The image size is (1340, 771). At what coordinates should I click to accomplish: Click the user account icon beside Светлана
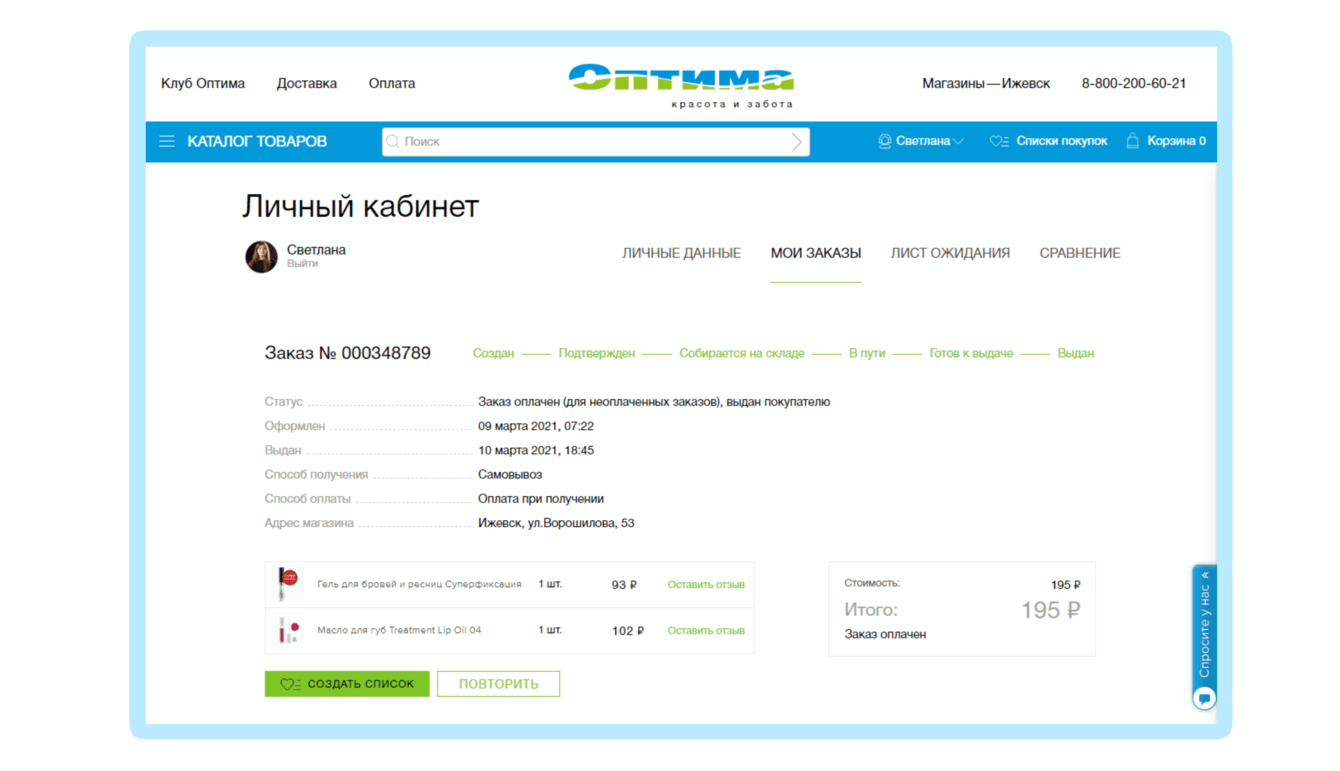[x=884, y=141]
